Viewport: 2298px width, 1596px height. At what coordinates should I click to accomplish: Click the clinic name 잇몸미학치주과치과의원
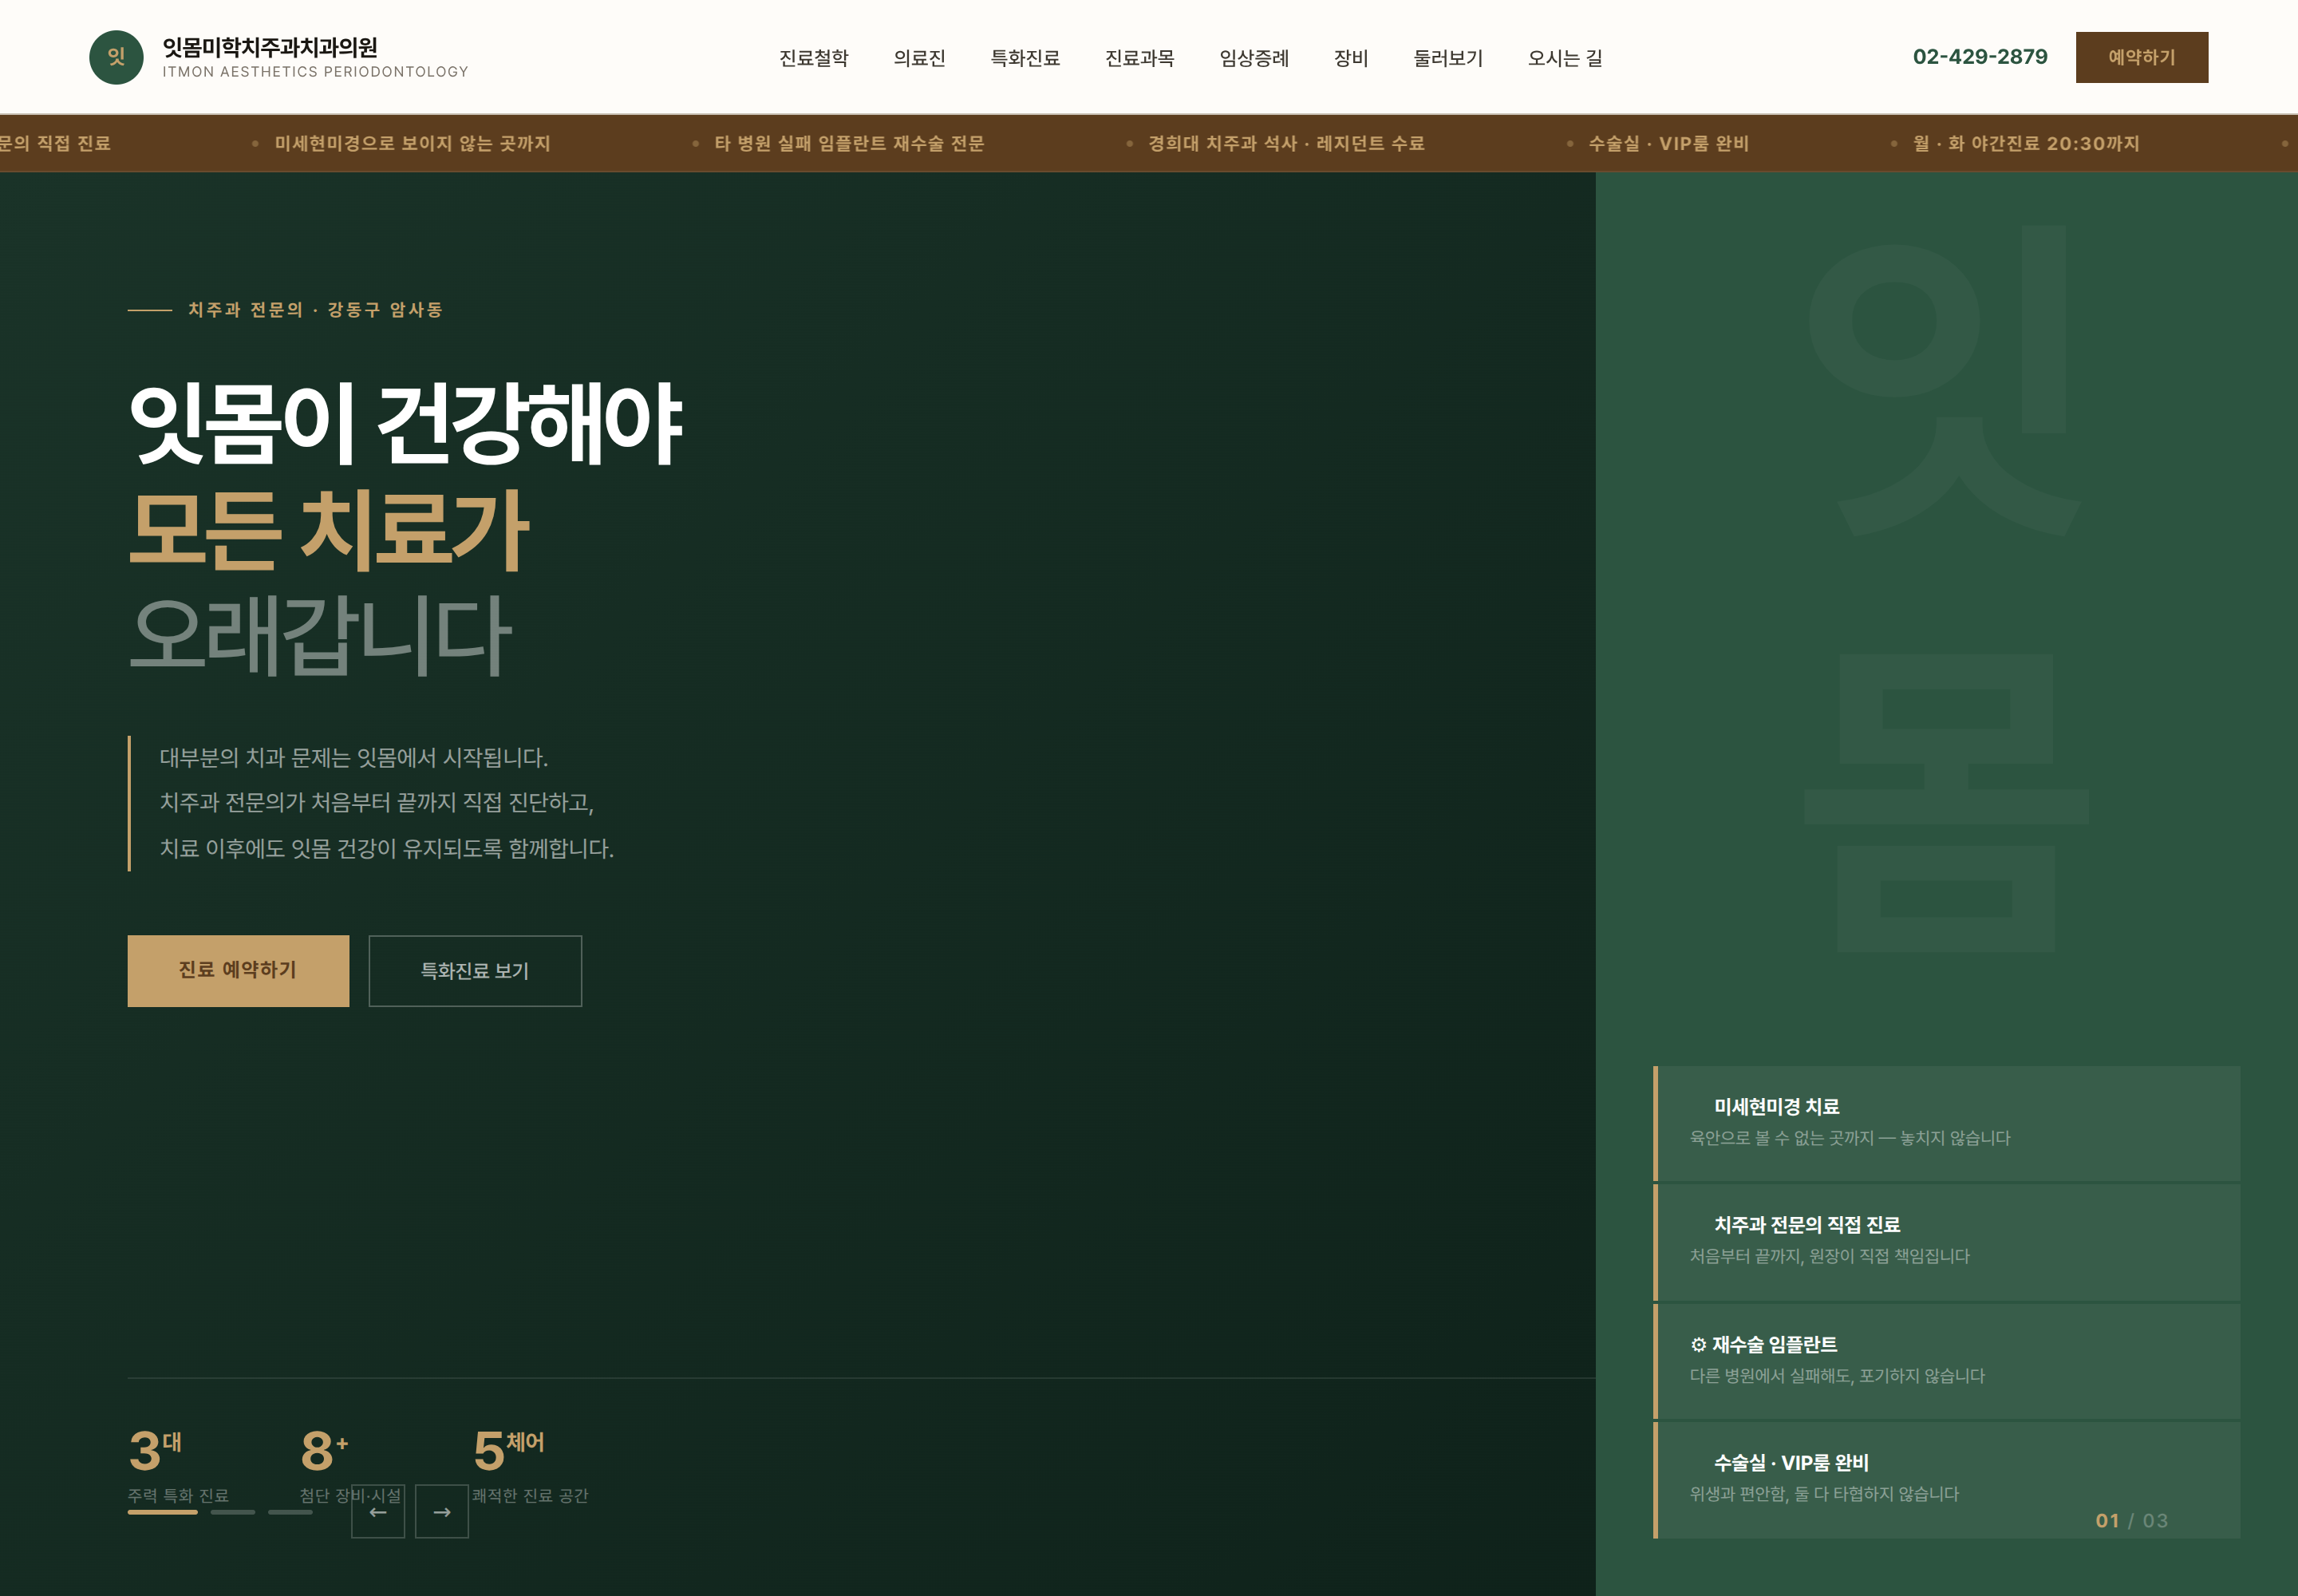[x=270, y=47]
